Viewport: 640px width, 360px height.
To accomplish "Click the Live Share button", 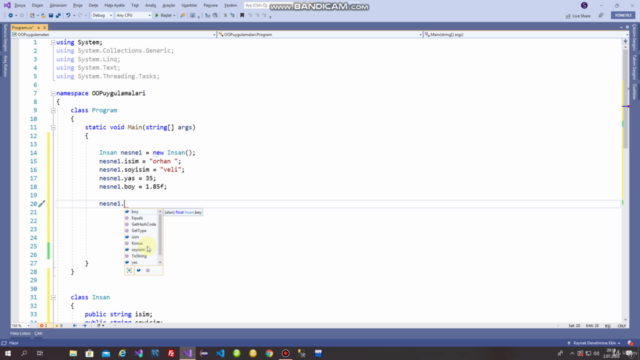I will [x=578, y=16].
